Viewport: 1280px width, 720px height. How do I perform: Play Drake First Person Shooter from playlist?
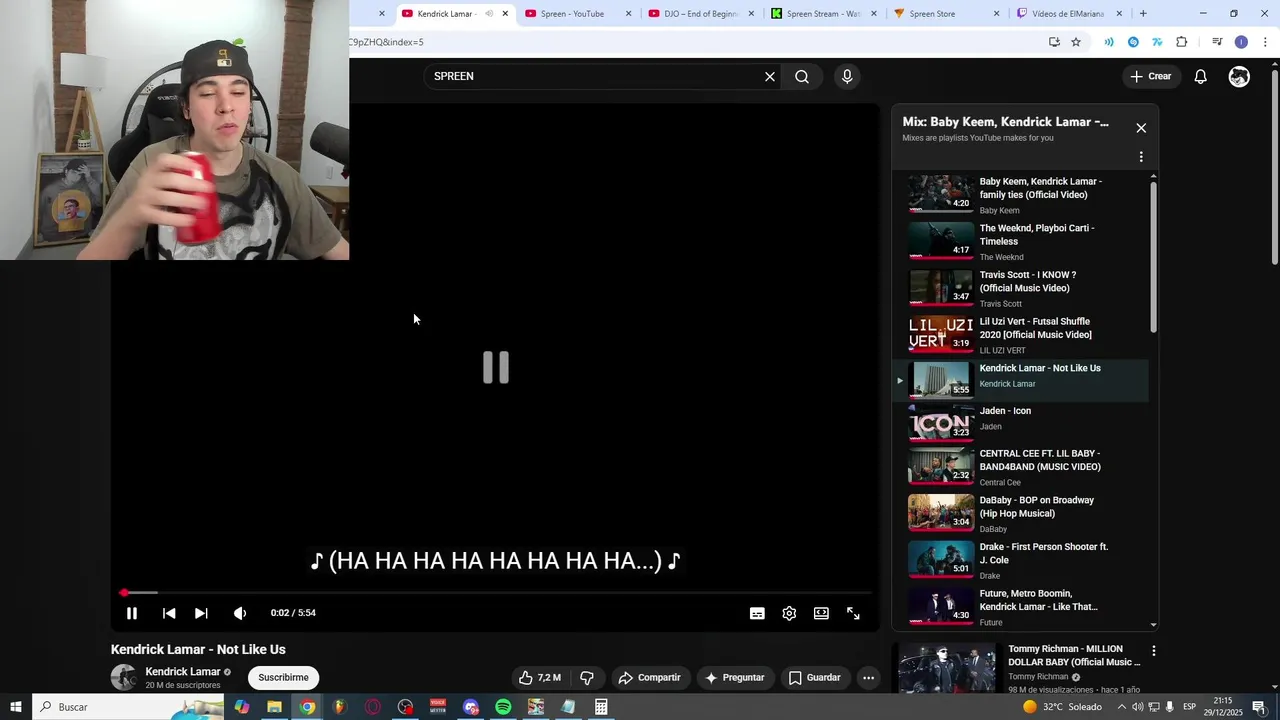pos(1020,560)
